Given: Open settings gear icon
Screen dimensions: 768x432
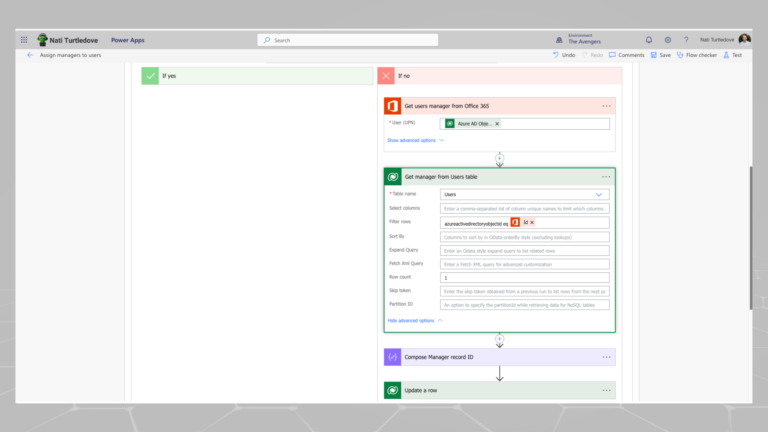Looking at the screenshot, I should [668, 40].
